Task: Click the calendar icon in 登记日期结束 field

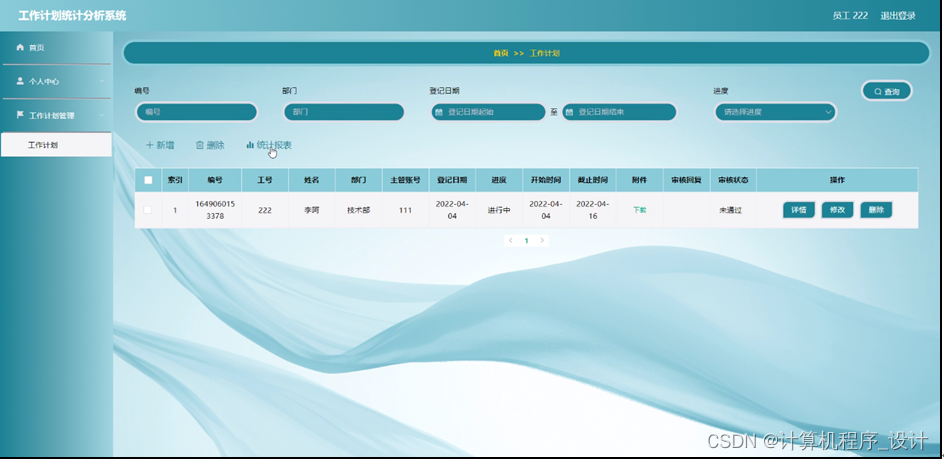Action: tap(570, 112)
